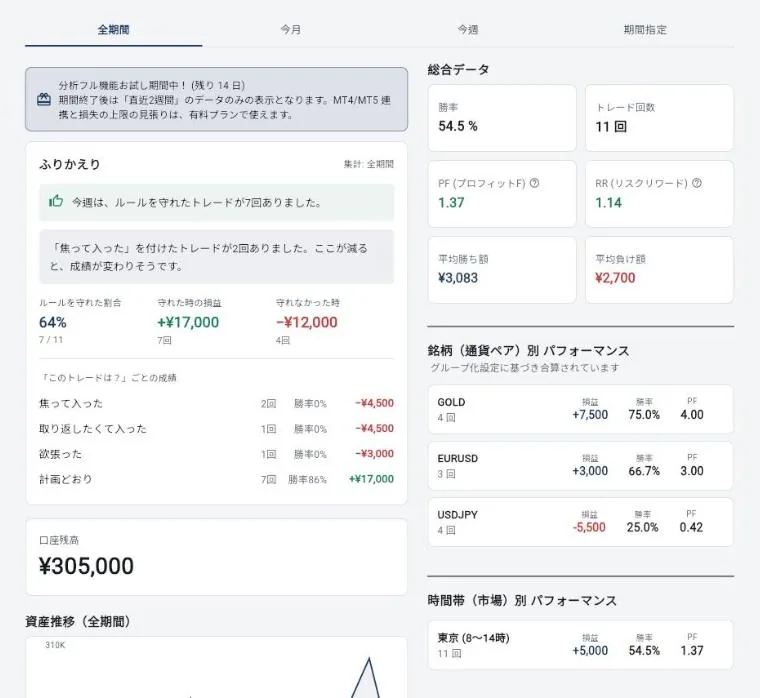Click the gift icon in the trial banner
The height and width of the screenshot is (698, 760).
click(44, 99)
